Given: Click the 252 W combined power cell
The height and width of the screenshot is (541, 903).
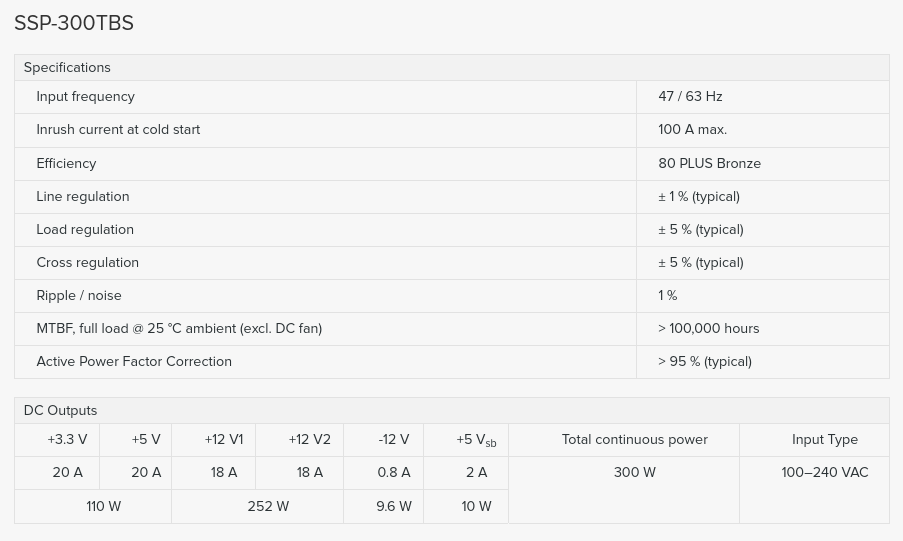Looking at the screenshot, I should [x=268, y=506].
